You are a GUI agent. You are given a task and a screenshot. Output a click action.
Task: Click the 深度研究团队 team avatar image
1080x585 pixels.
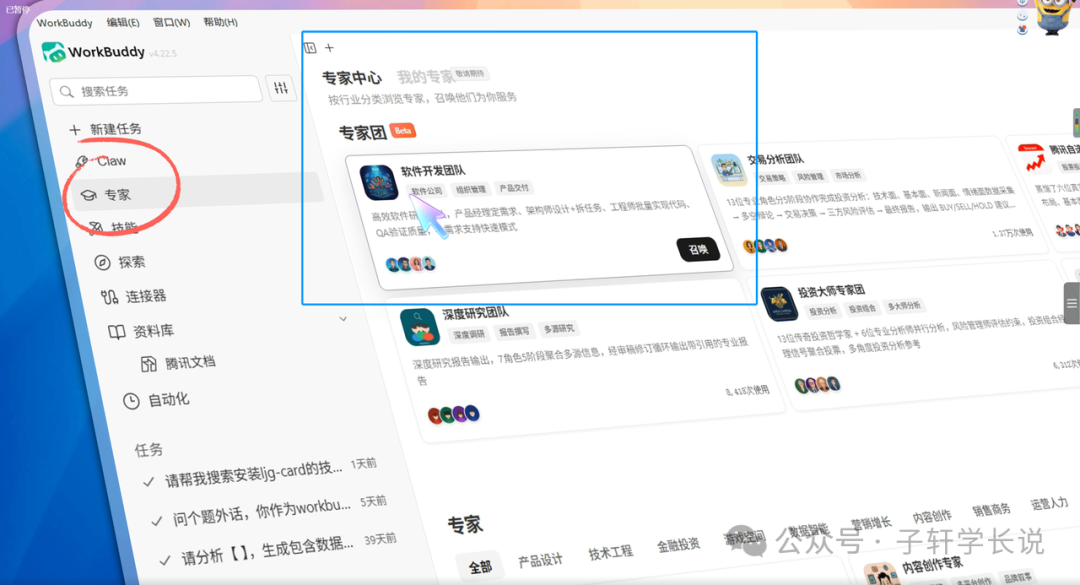(x=419, y=327)
